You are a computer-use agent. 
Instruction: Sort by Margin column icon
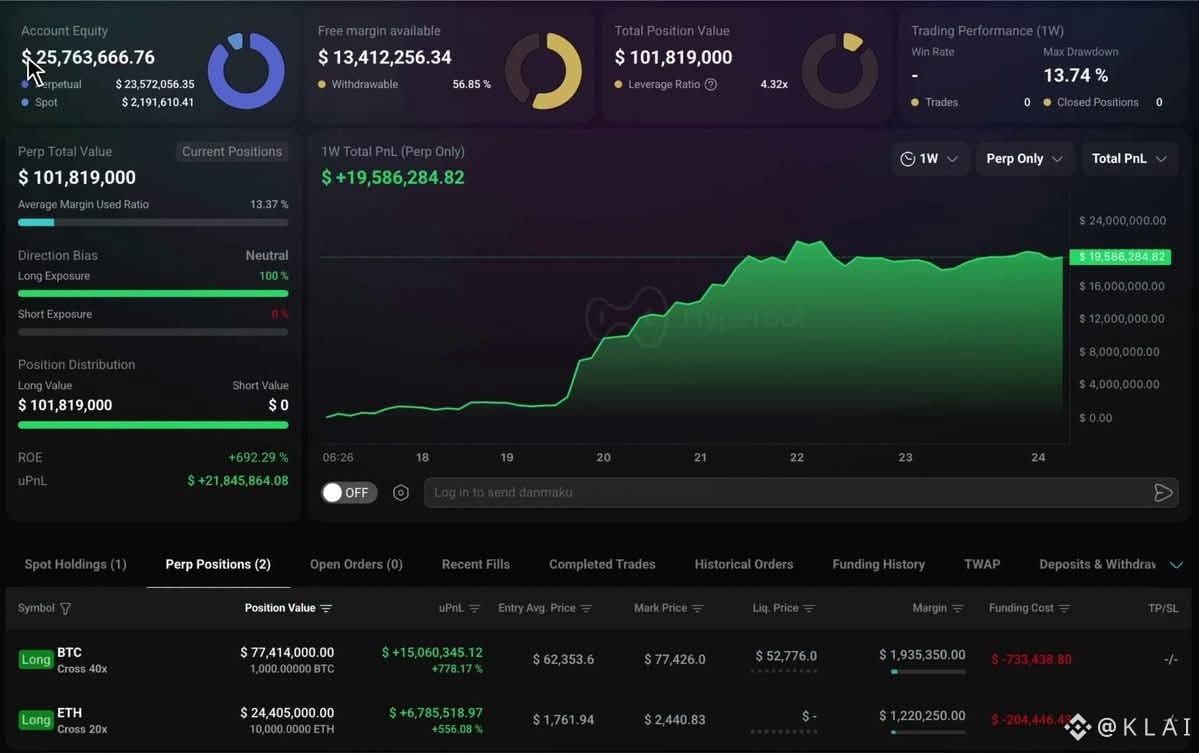tap(957, 609)
